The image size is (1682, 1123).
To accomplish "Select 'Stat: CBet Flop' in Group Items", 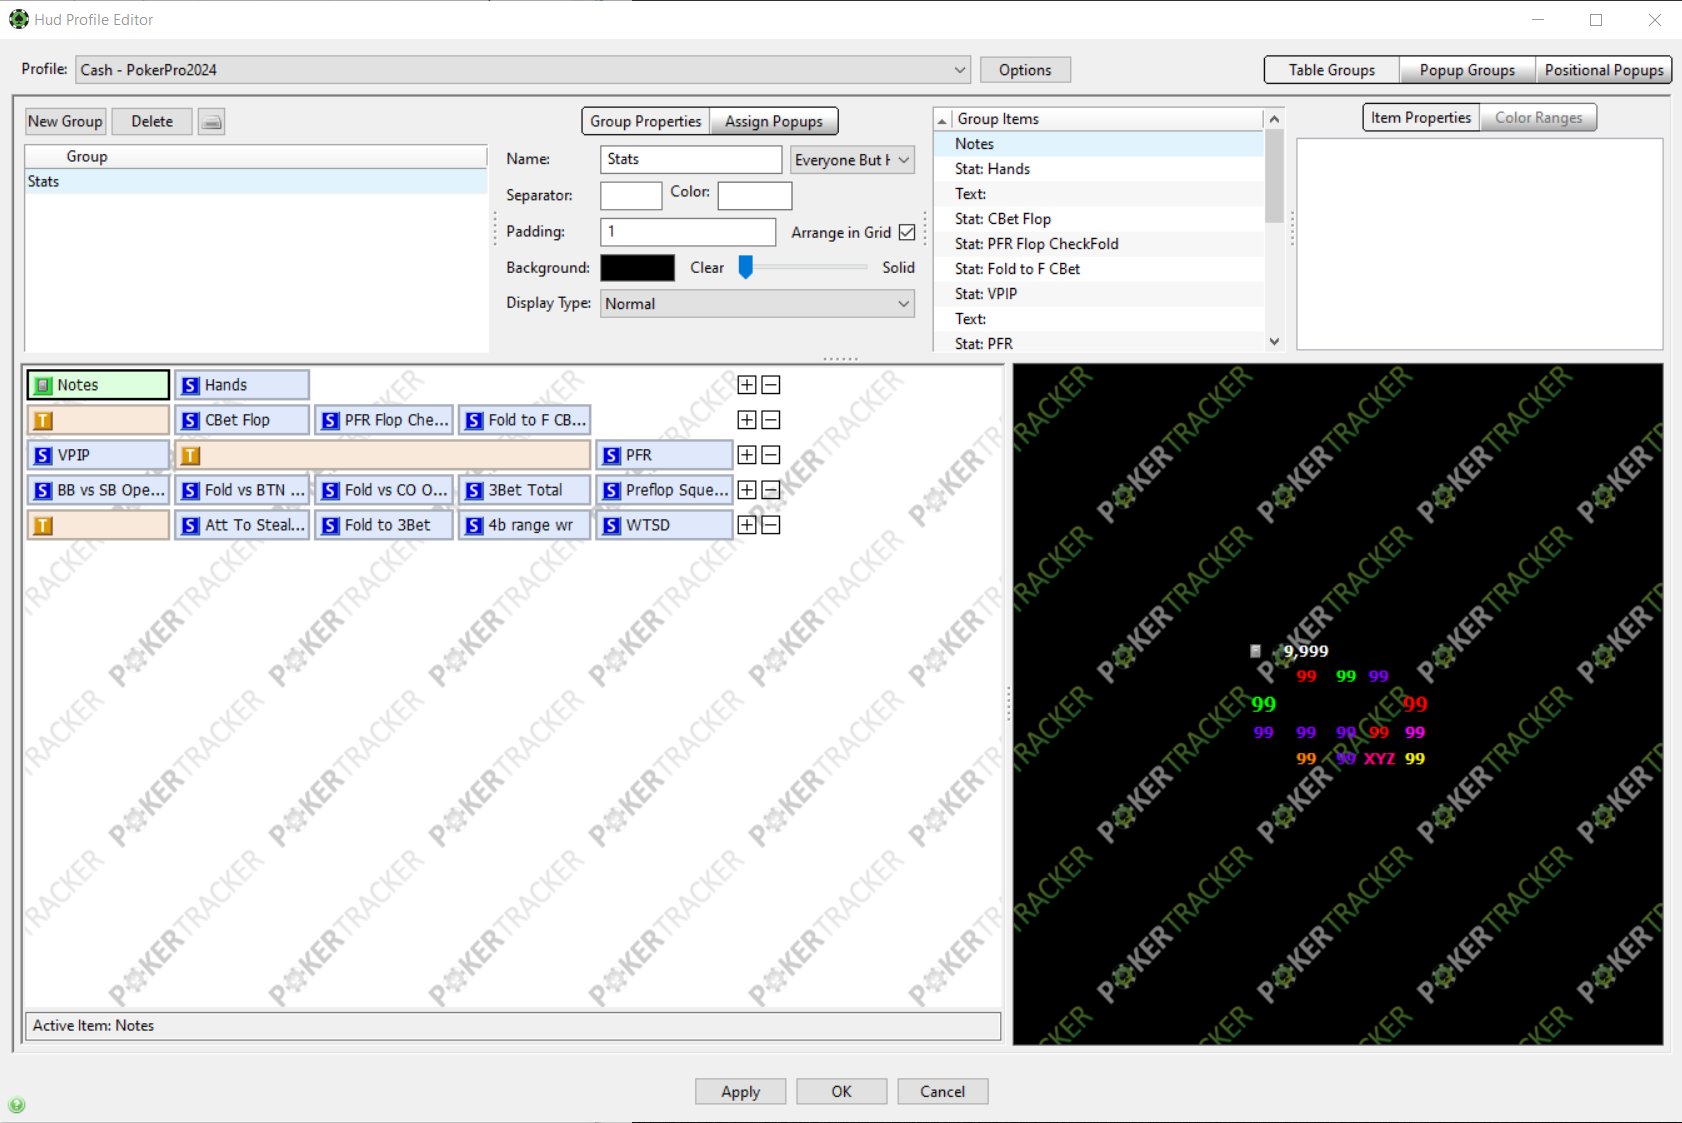I will point(1099,219).
